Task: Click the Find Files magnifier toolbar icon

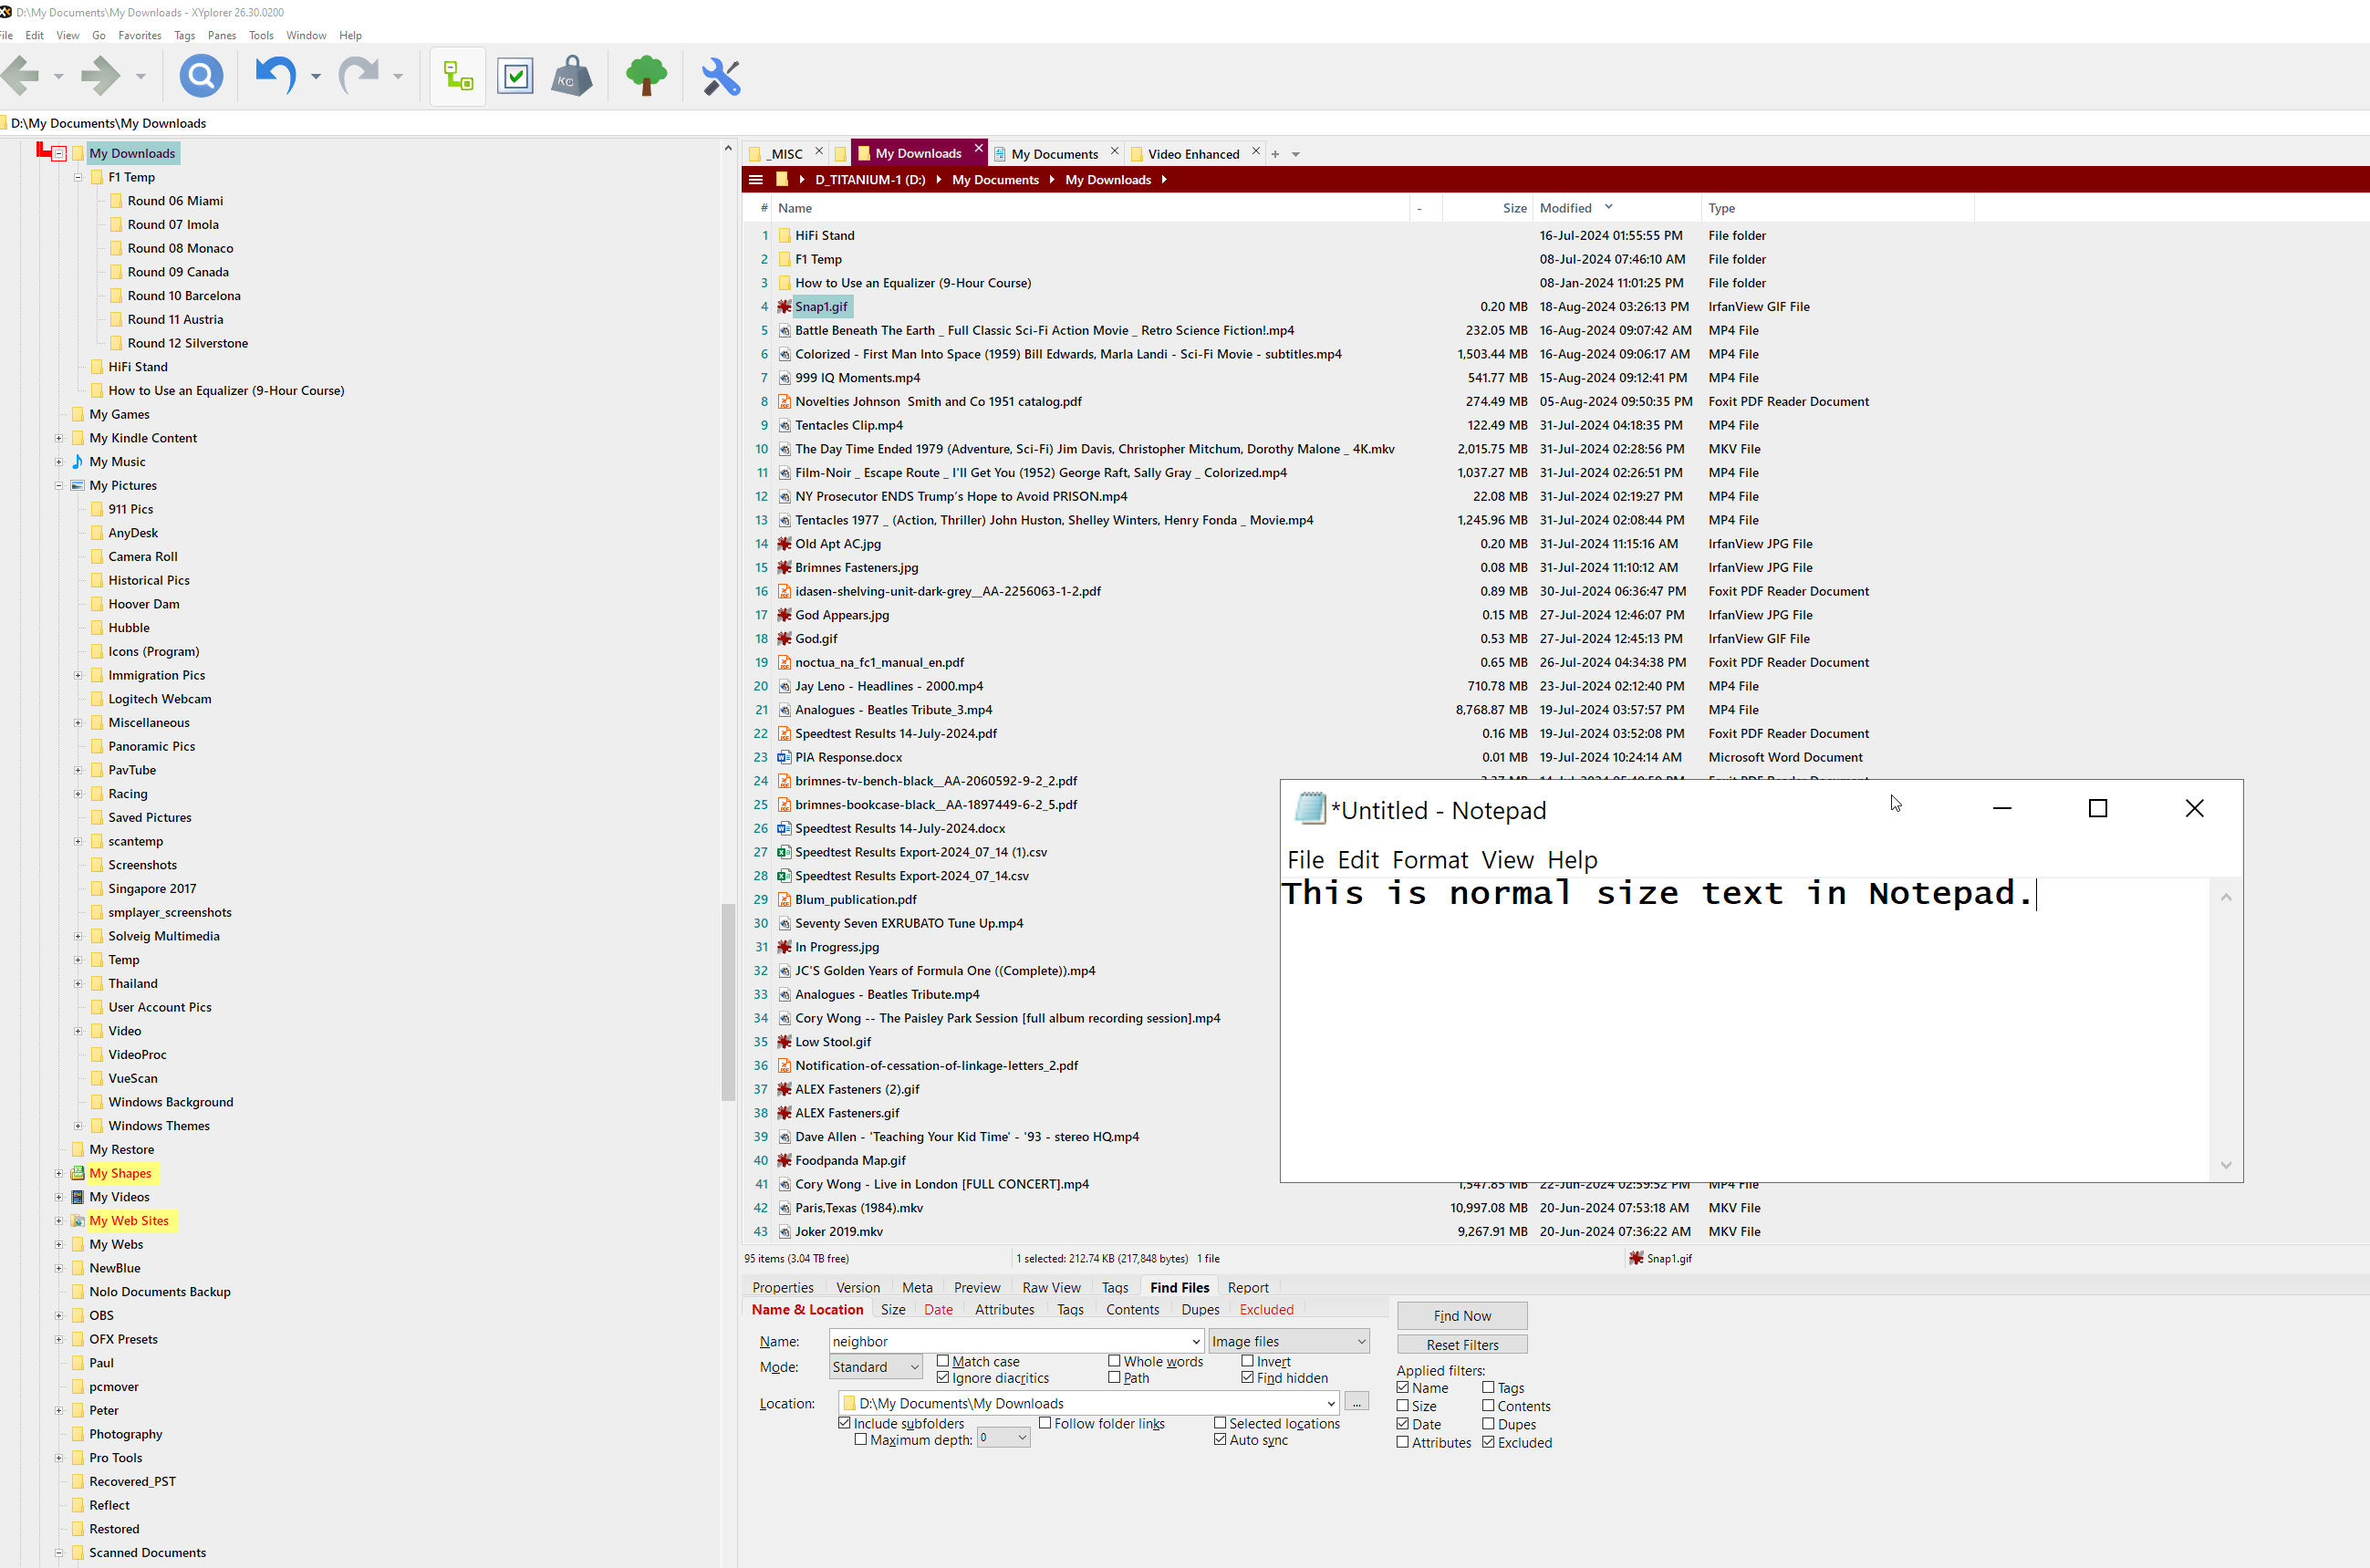Action: [201, 76]
